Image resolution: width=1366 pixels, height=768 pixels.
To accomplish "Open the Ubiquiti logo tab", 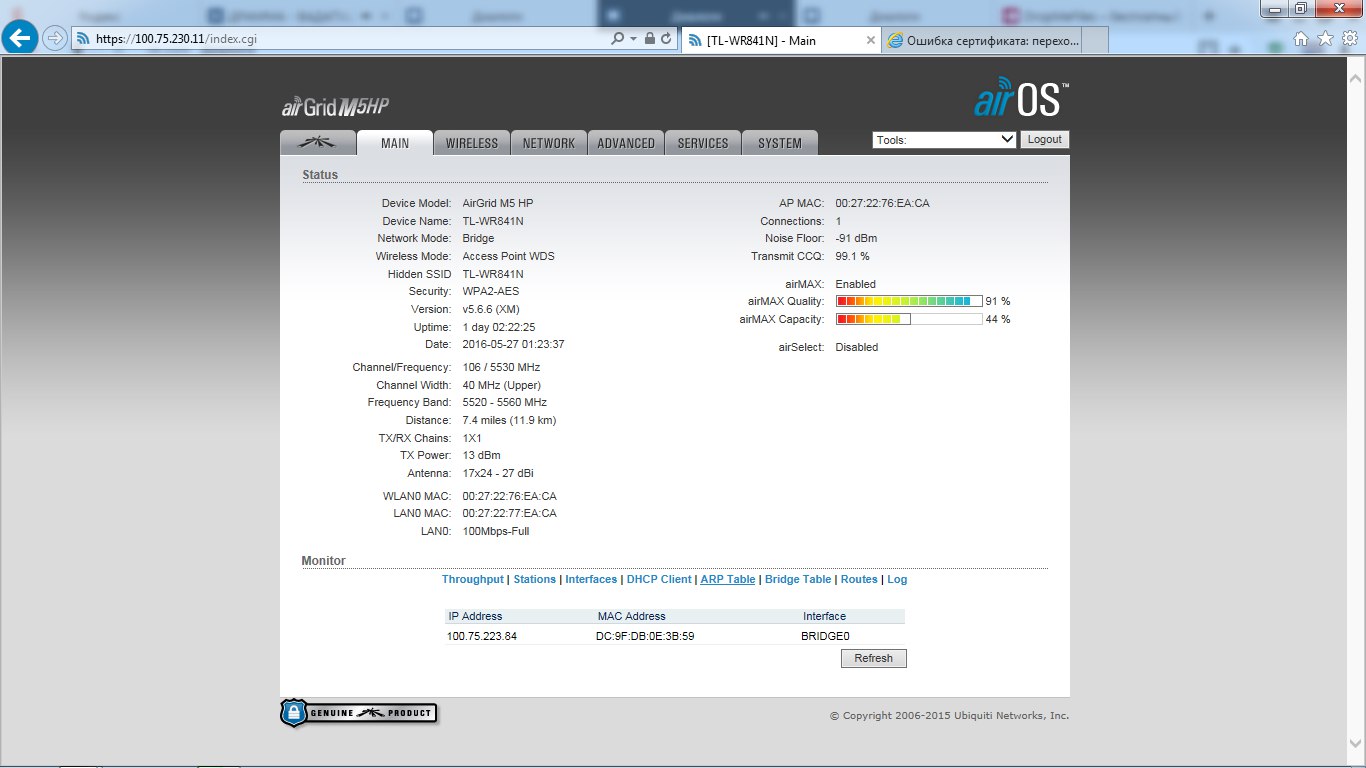I will point(318,143).
